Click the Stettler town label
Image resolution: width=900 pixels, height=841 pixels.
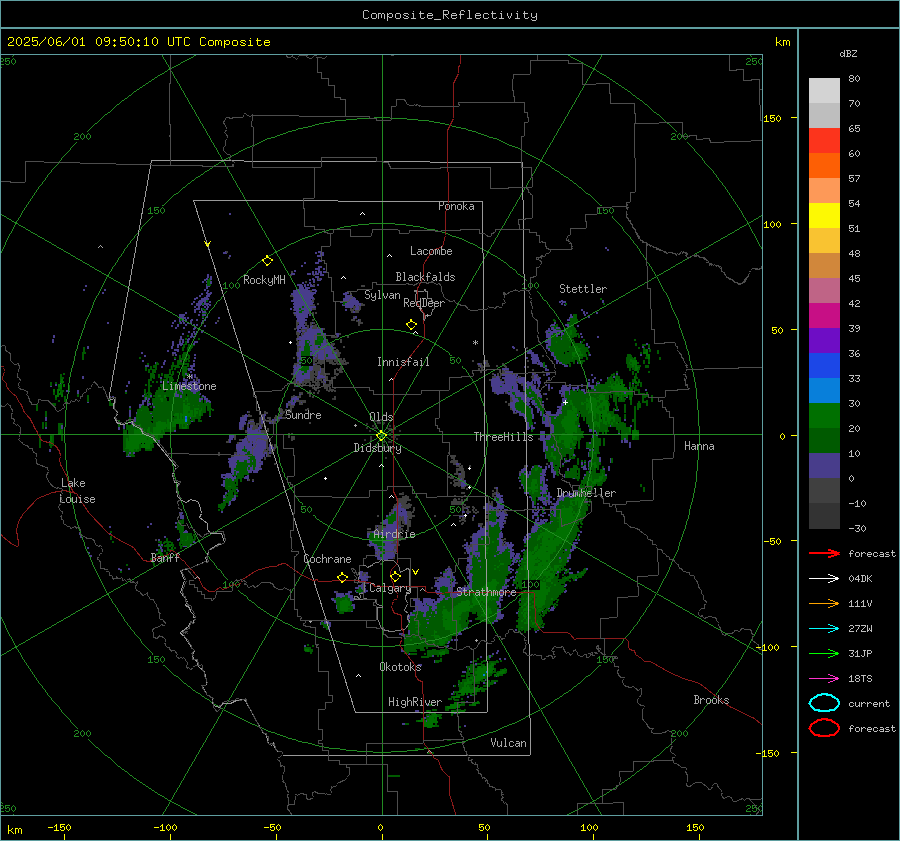tap(583, 289)
